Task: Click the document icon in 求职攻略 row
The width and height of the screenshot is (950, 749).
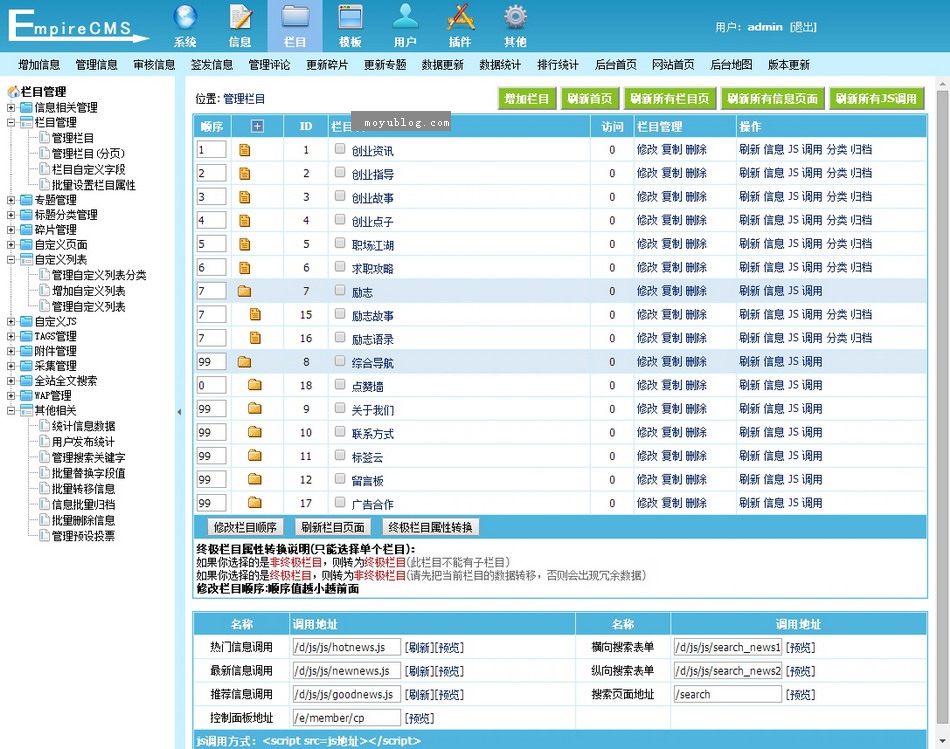Action: click(244, 268)
